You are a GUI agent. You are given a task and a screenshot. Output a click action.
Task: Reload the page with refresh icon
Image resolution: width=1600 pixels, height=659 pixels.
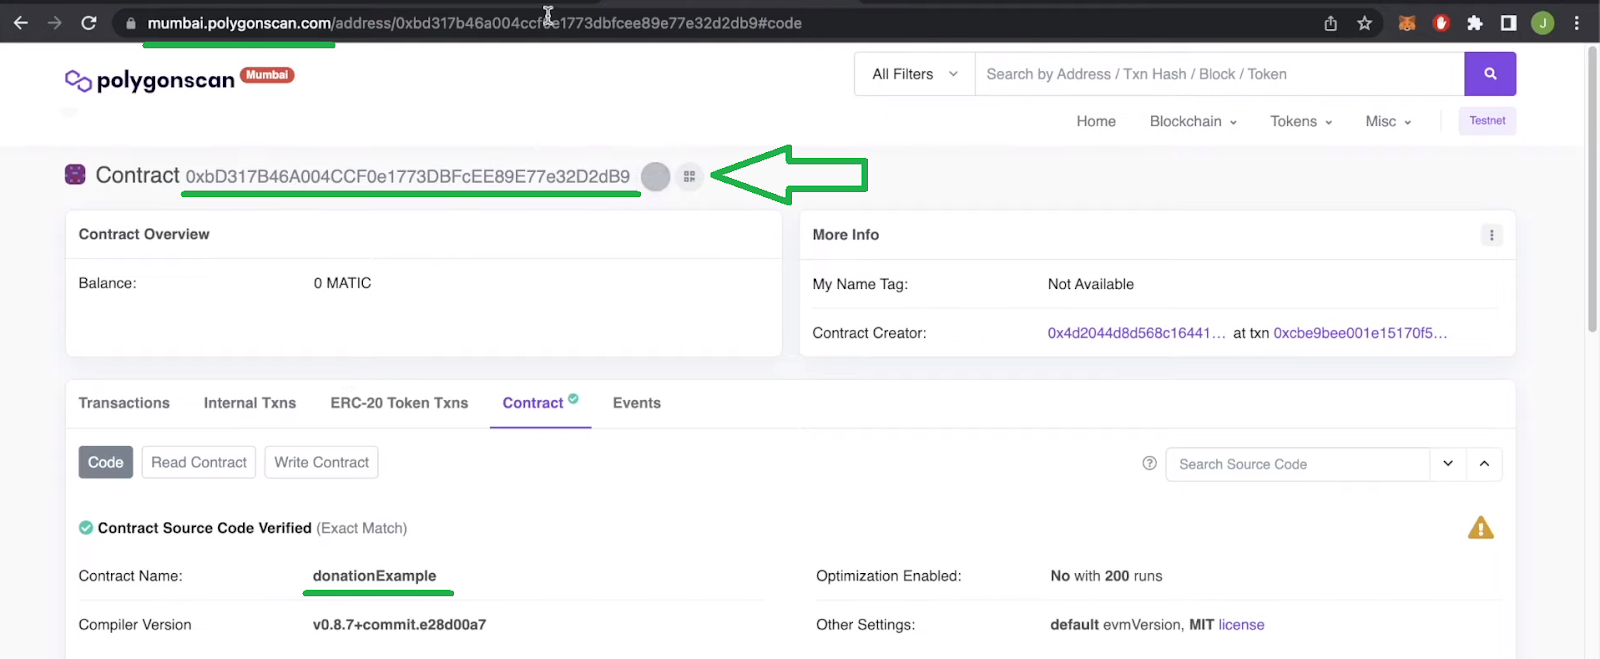coord(89,22)
